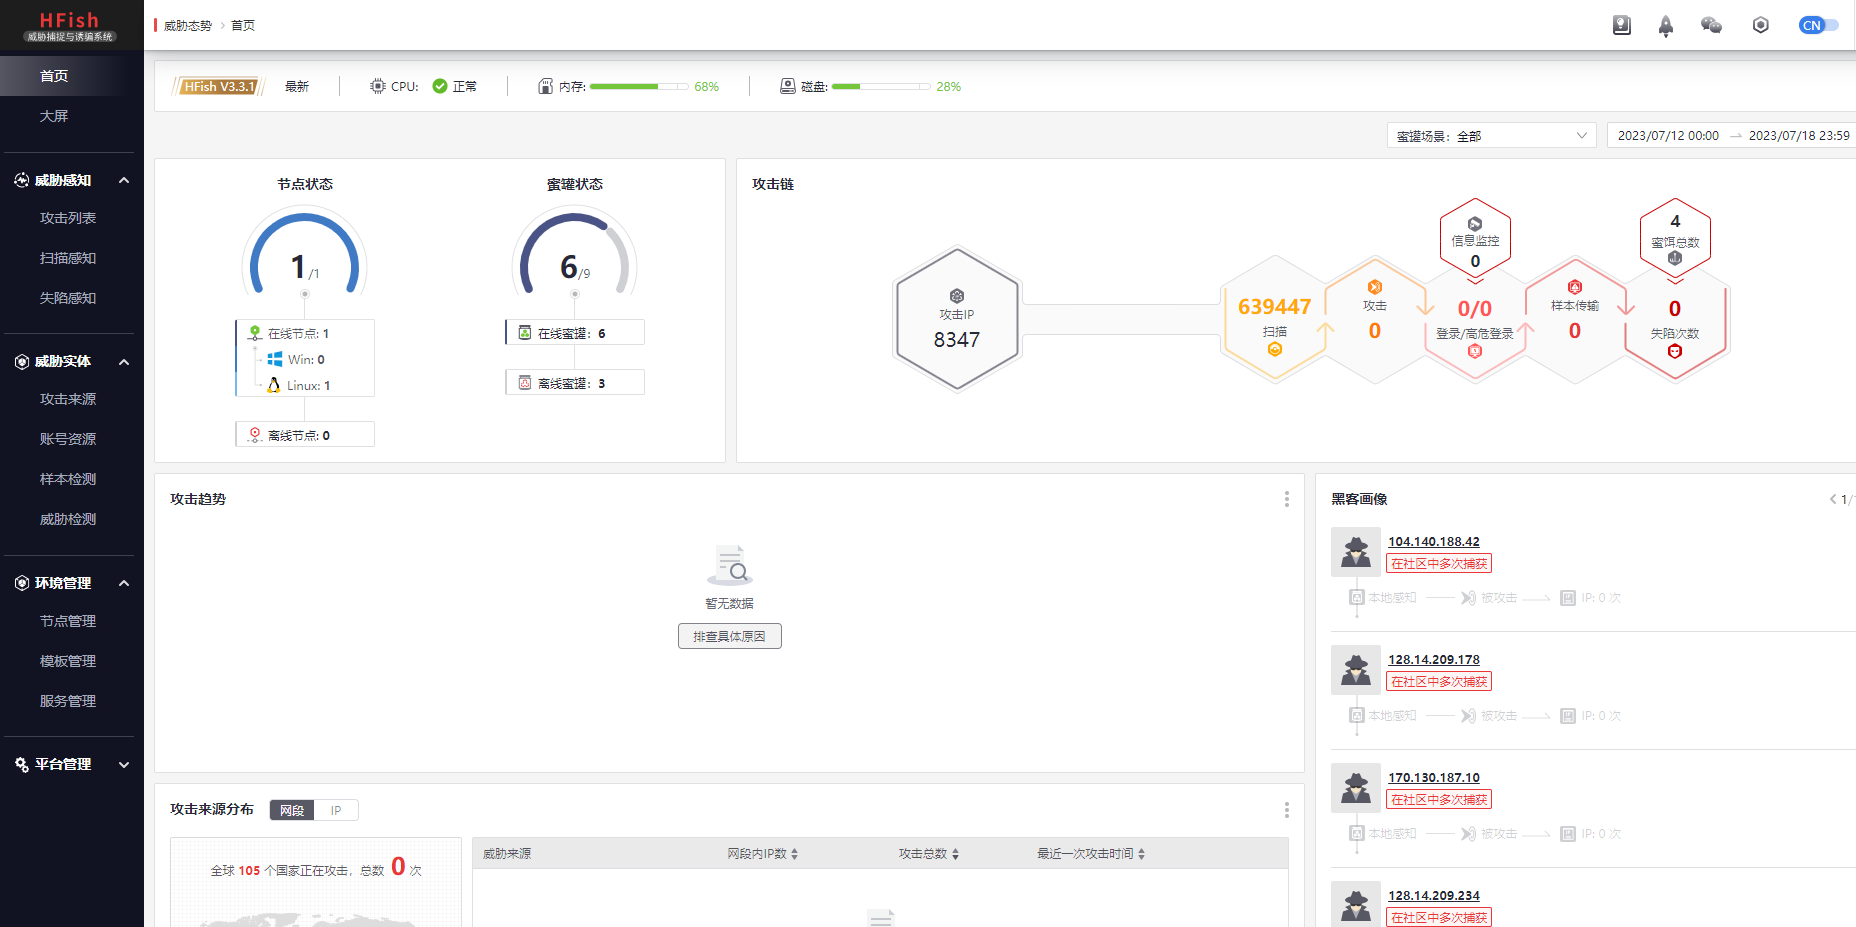Open the help guide book icon
Viewport: 1856px width, 927px height.
tap(1621, 25)
